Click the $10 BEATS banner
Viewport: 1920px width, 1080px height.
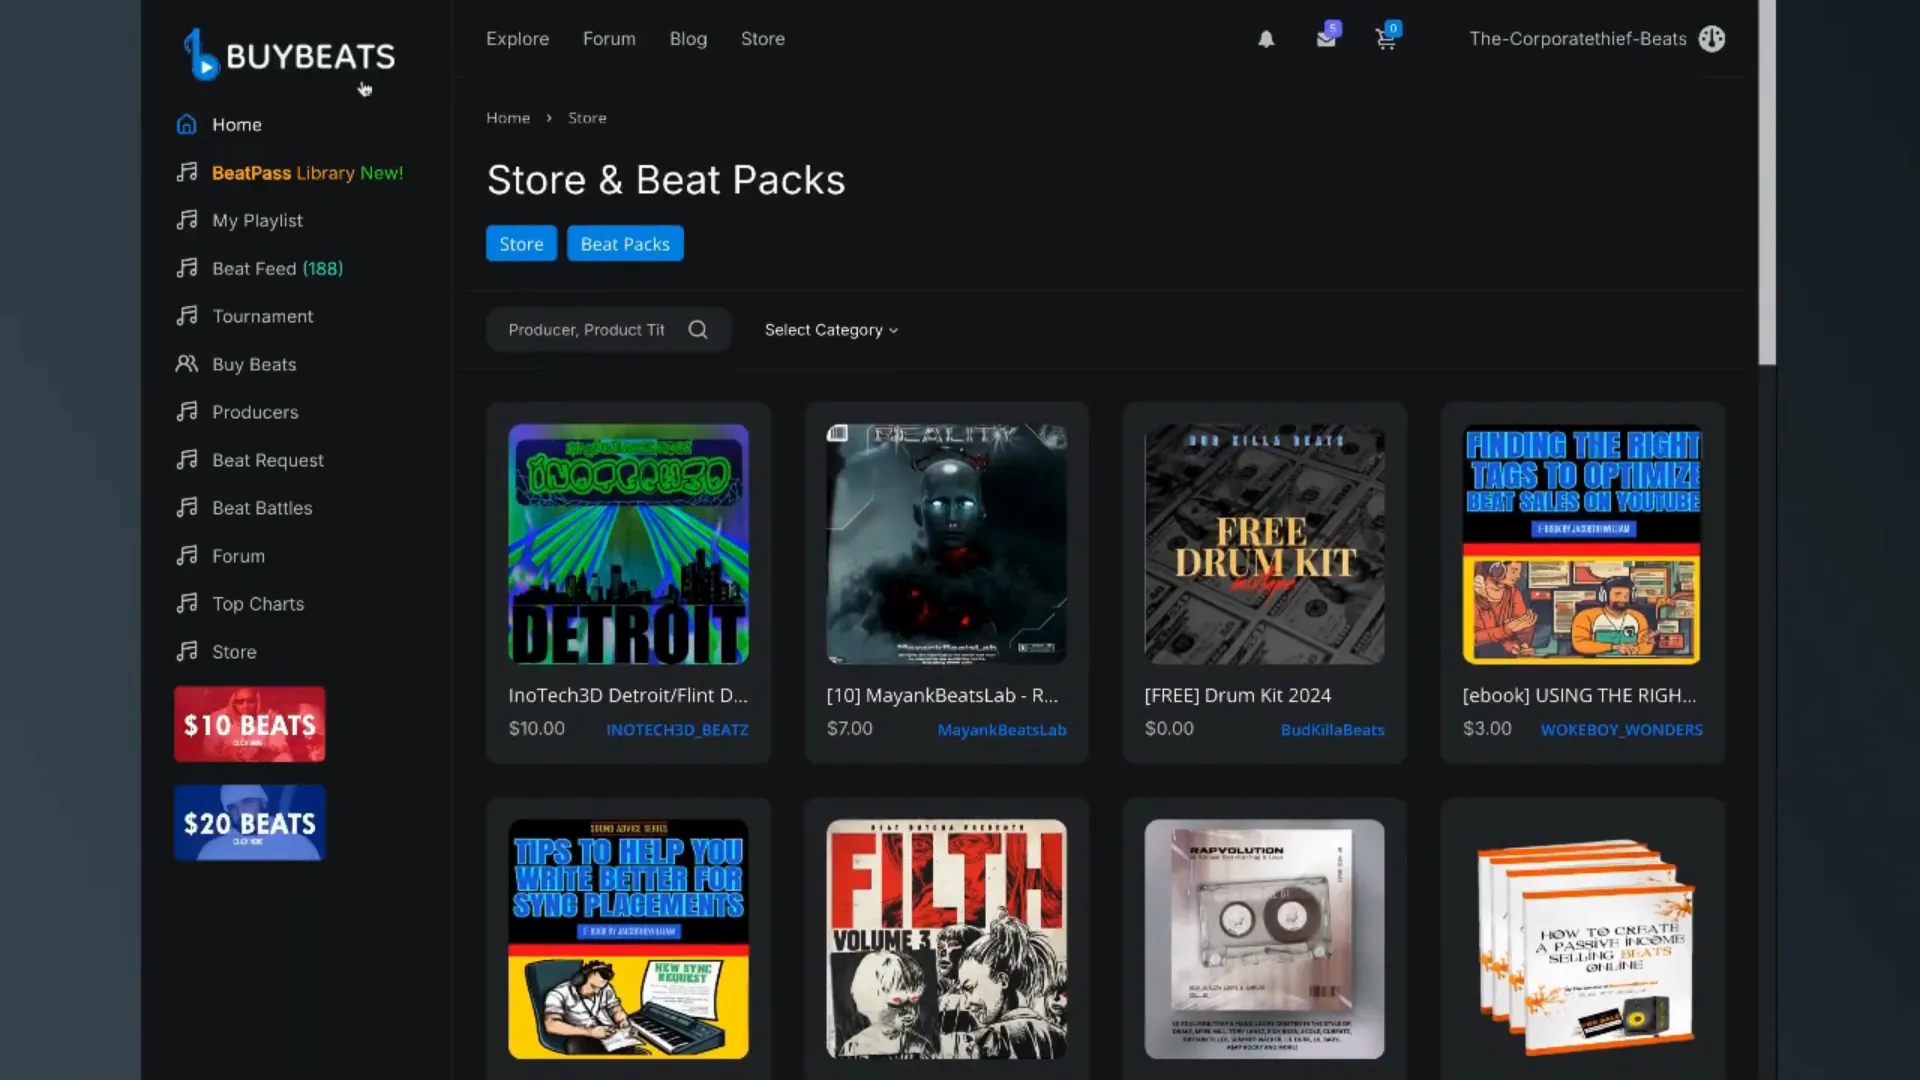point(250,725)
